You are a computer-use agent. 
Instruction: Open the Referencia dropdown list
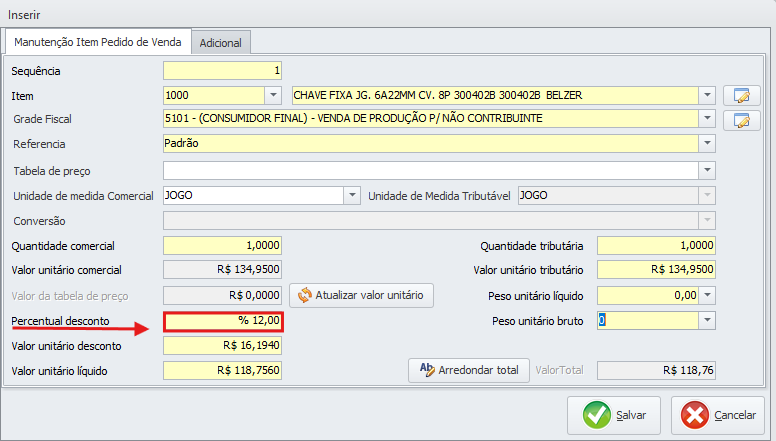click(708, 144)
